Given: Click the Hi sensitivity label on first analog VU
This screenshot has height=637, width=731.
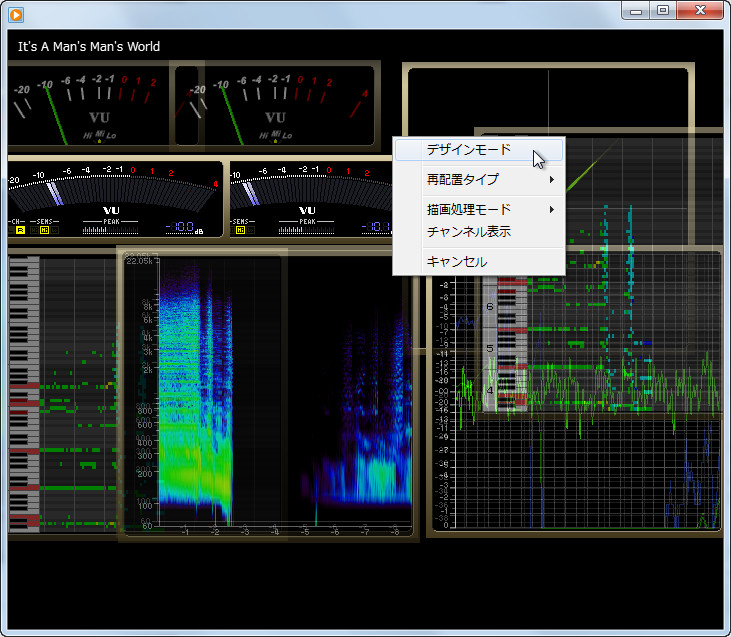Looking at the screenshot, I should (x=88, y=135).
